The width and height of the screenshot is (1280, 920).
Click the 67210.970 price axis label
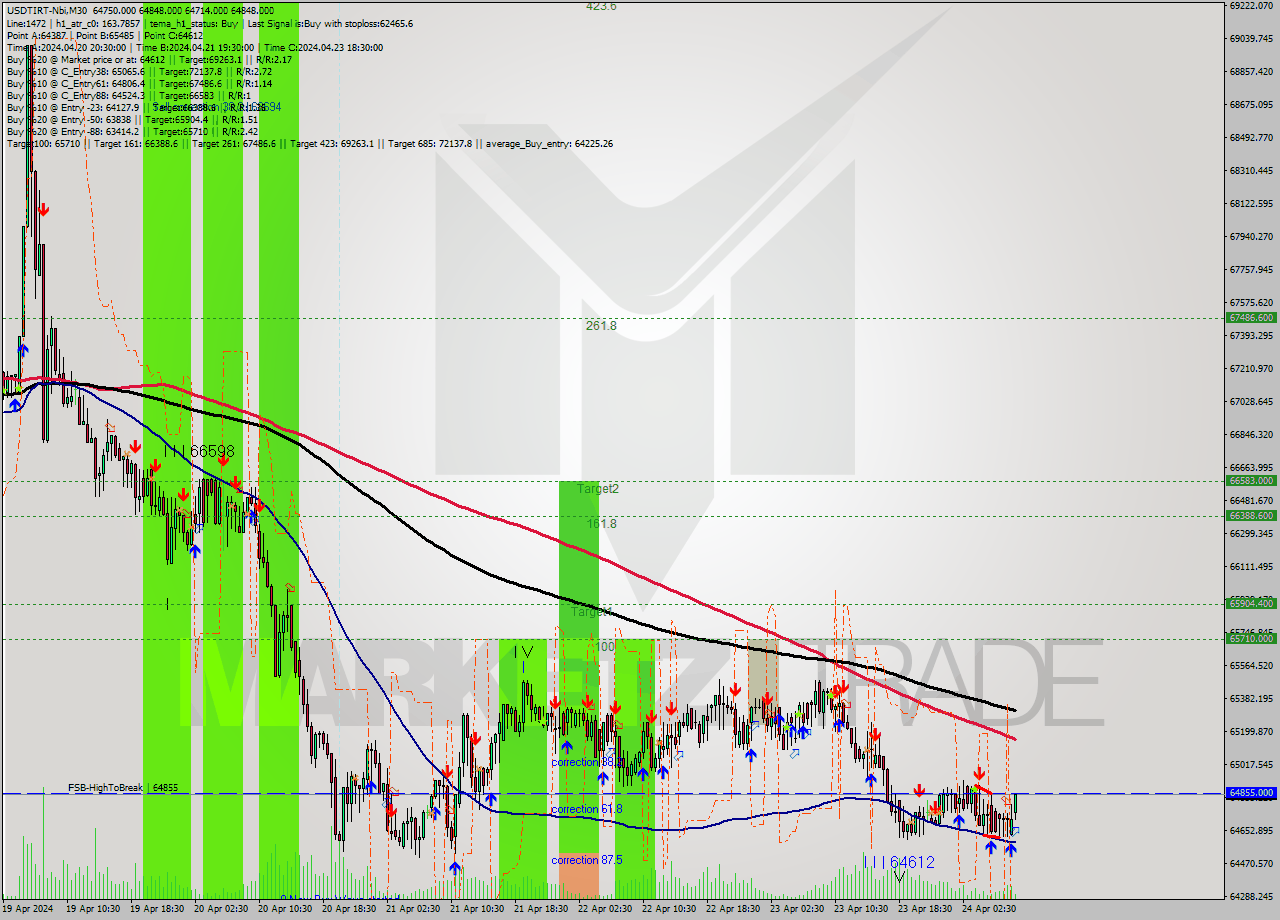tap(1253, 368)
